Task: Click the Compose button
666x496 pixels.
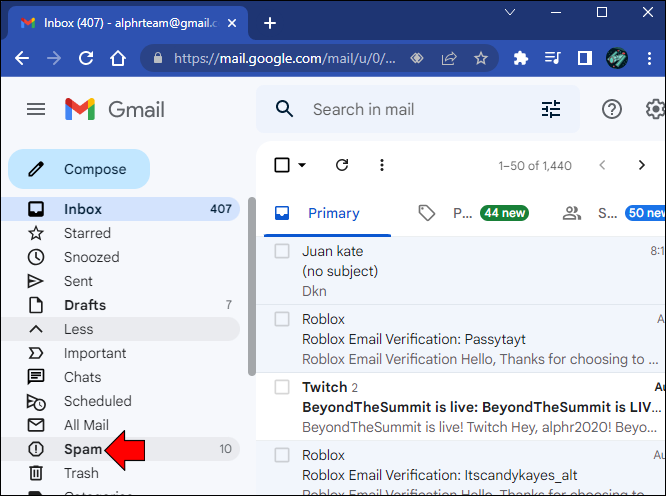Action: coord(79,169)
